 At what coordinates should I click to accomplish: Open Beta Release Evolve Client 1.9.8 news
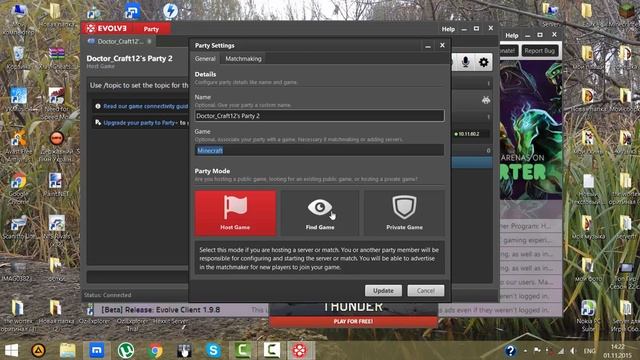pyautogui.click(x=160, y=310)
